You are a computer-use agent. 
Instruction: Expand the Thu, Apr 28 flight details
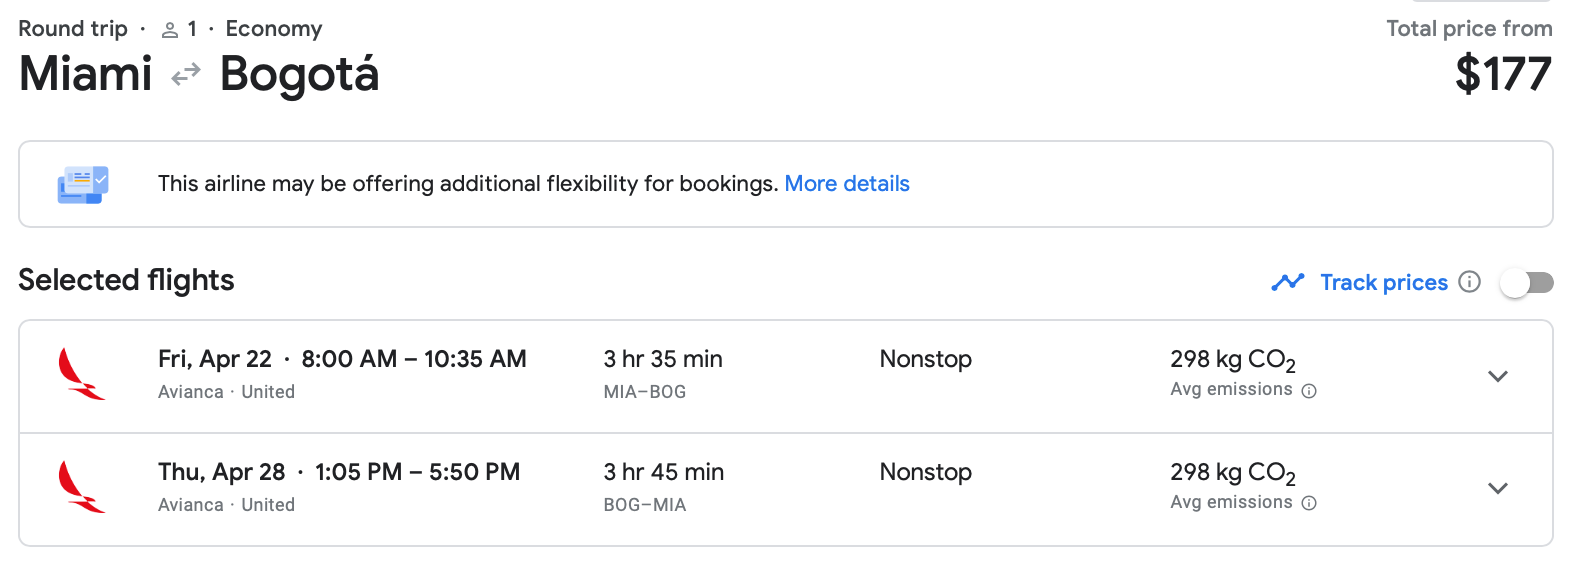(1497, 488)
